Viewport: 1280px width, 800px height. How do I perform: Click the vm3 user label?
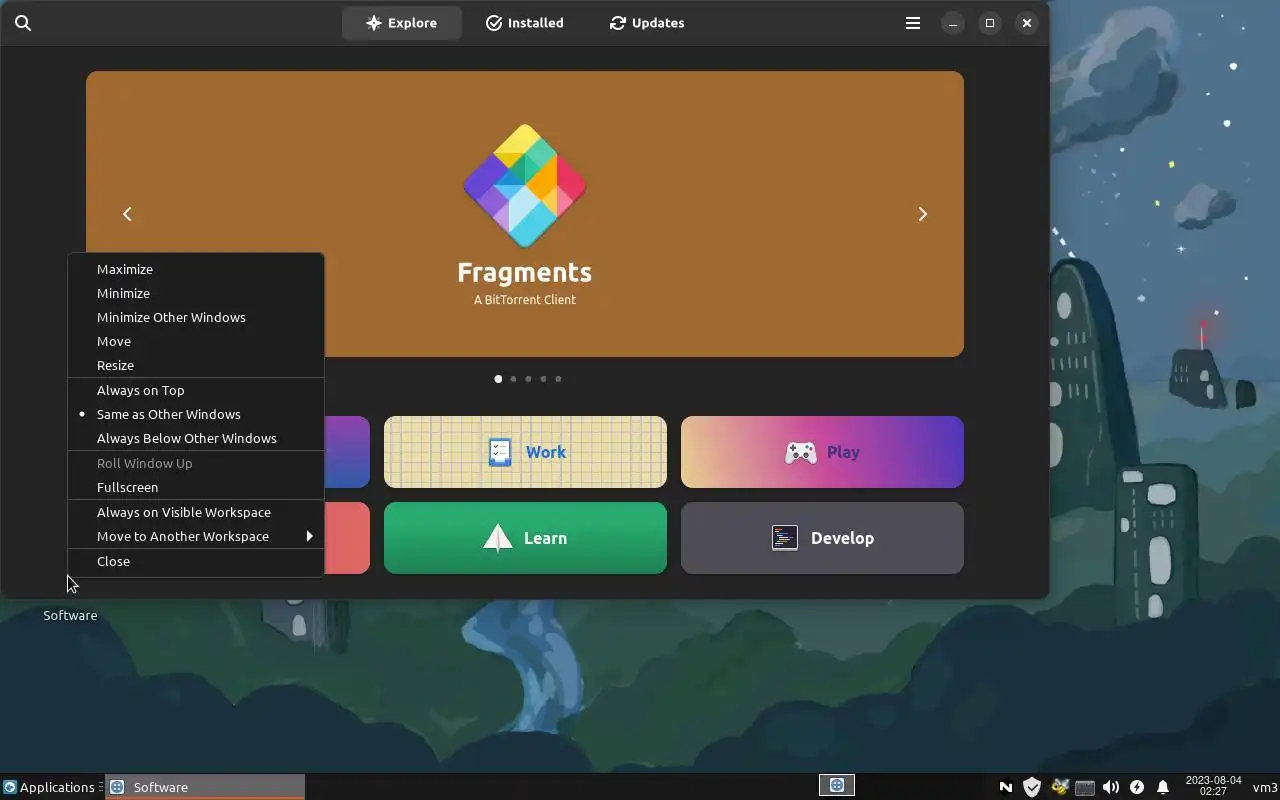(1265, 787)
